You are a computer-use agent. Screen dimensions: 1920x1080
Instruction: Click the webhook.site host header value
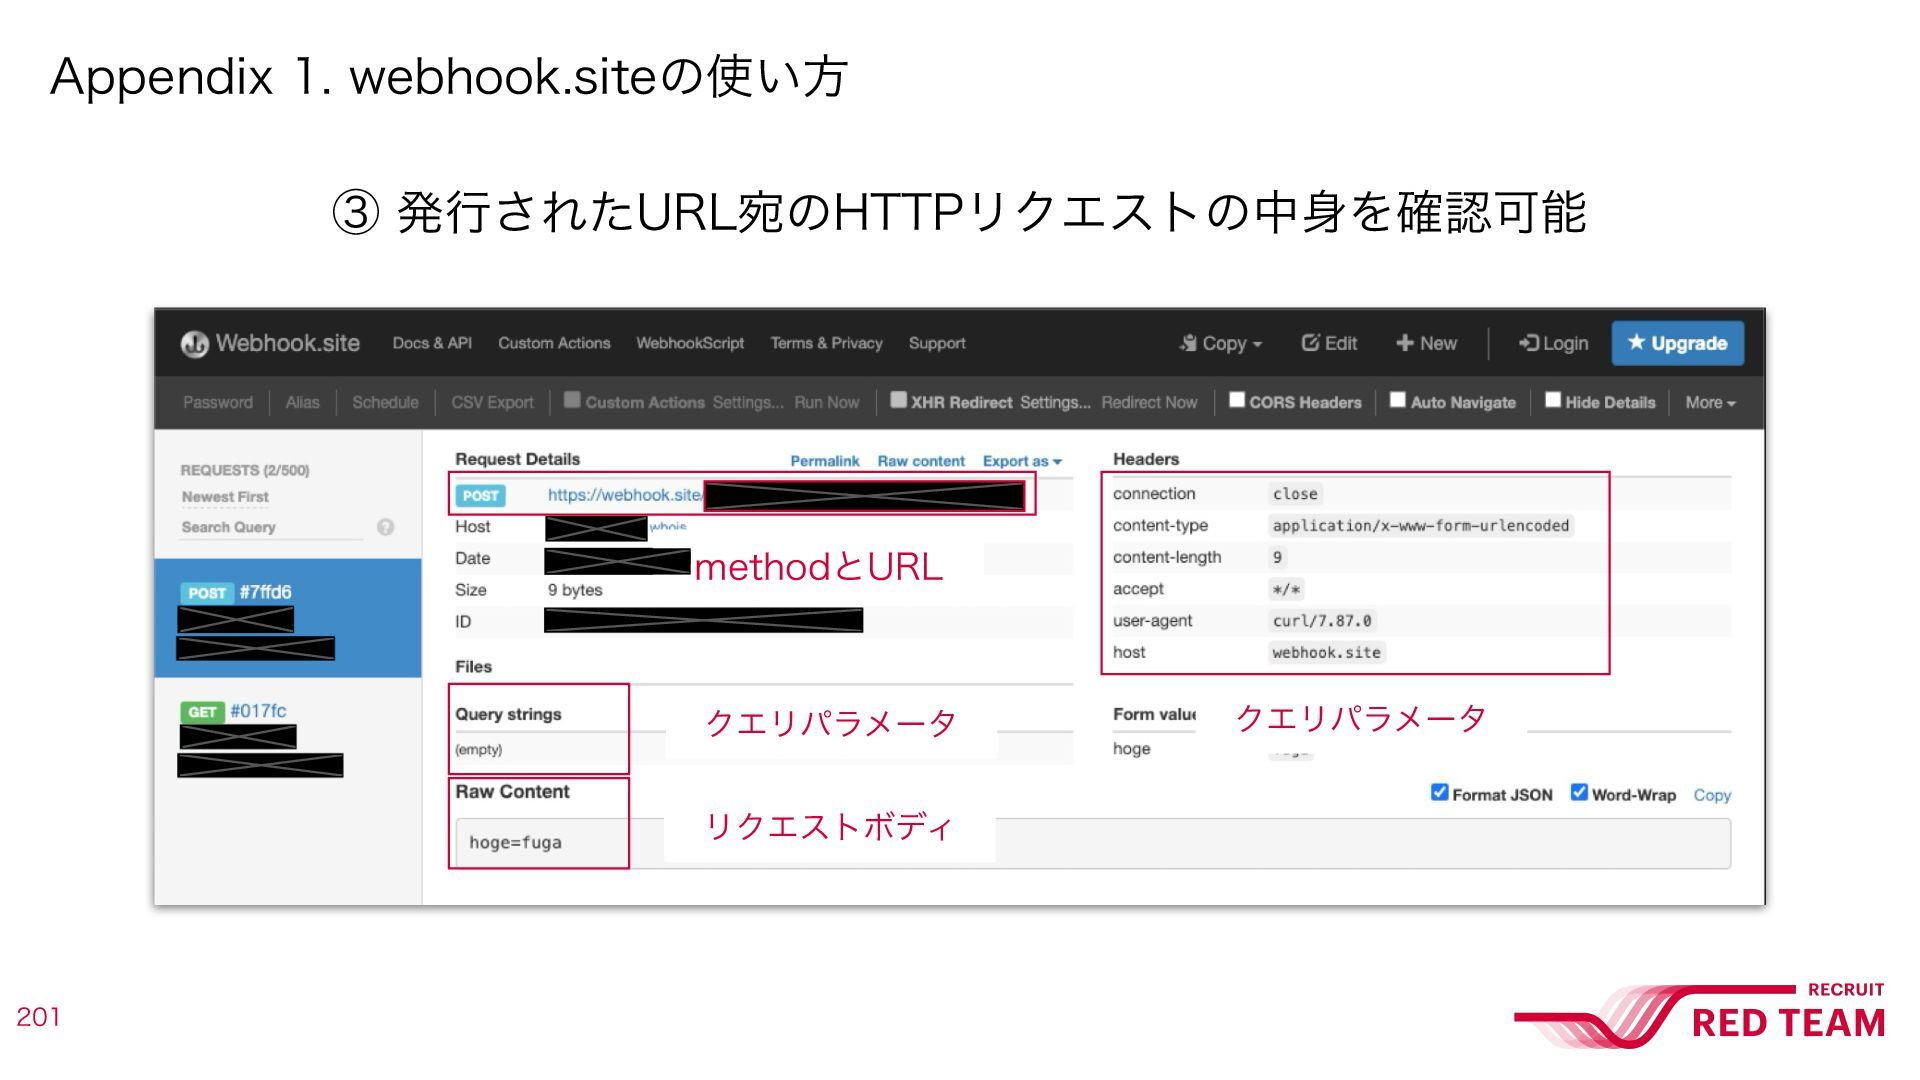pyautogui.click(x=1326, y=653)
